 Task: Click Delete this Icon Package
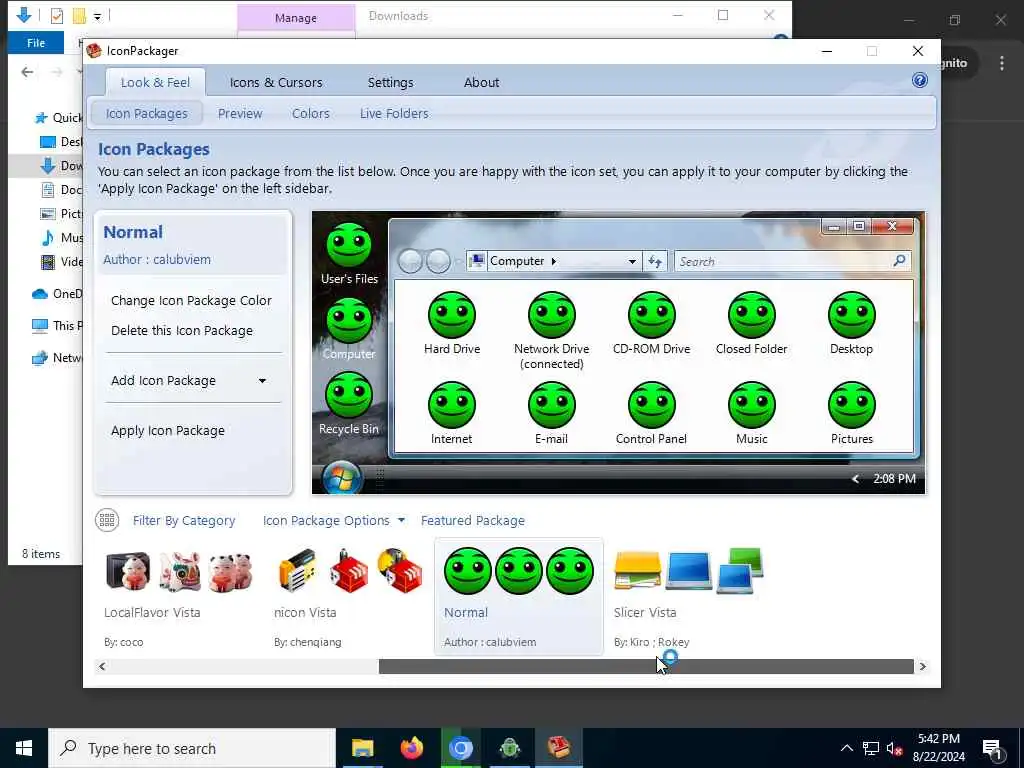pyautogui.click(x=182, y=330)
